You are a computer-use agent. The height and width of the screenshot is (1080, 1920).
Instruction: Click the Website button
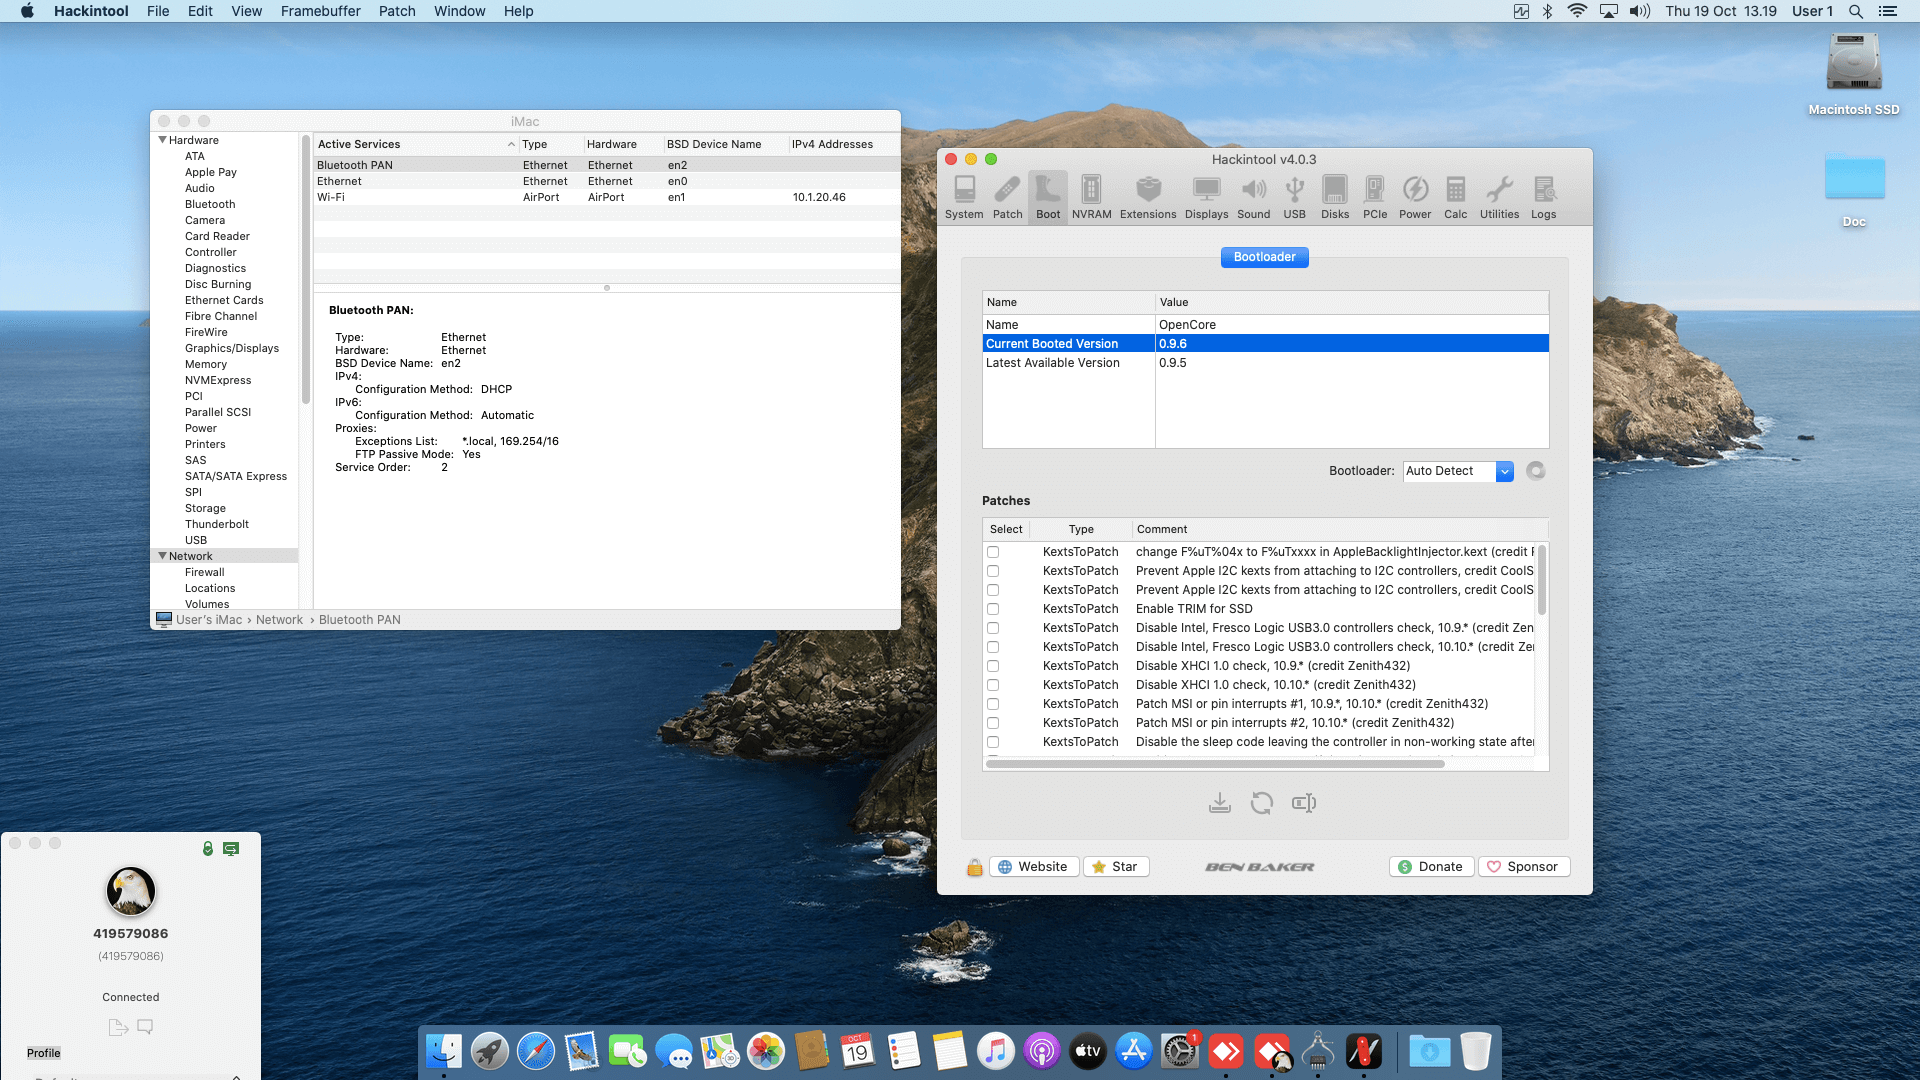pyautogui.click(x=1034, y=867)
